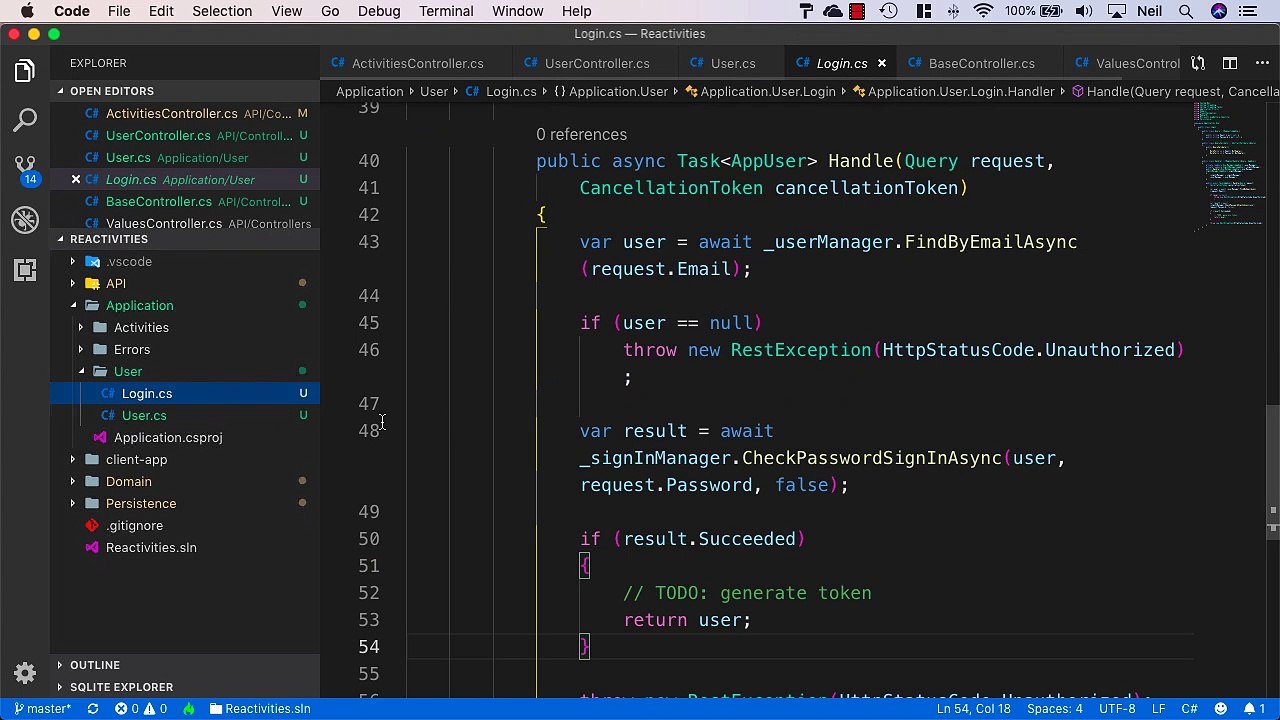Open the volume control in menu bar
This screenshot has width=1280, height=720.
[x=1084, y=11]
